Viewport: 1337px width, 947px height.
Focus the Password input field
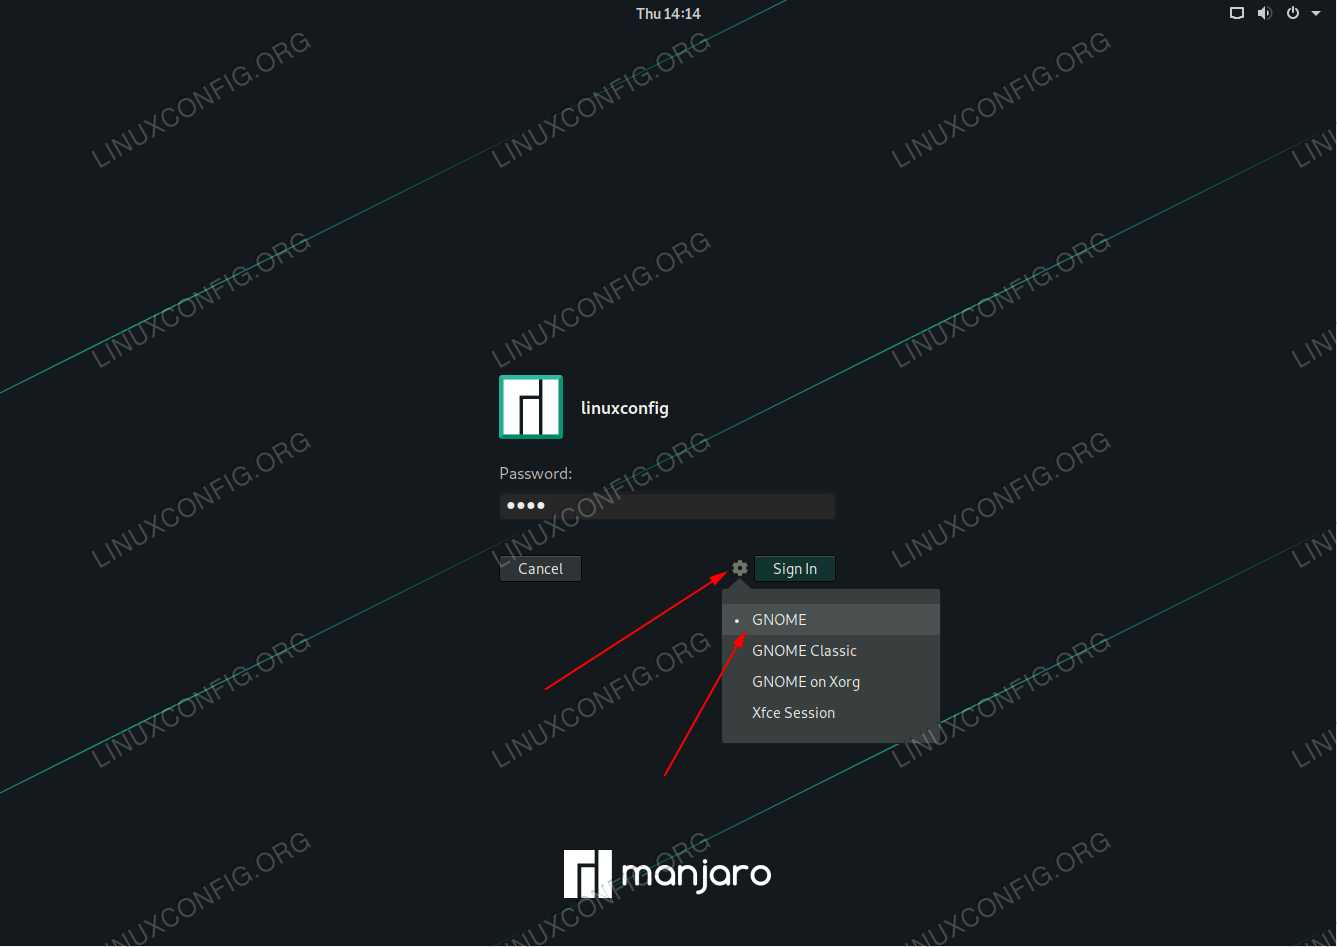667,505
